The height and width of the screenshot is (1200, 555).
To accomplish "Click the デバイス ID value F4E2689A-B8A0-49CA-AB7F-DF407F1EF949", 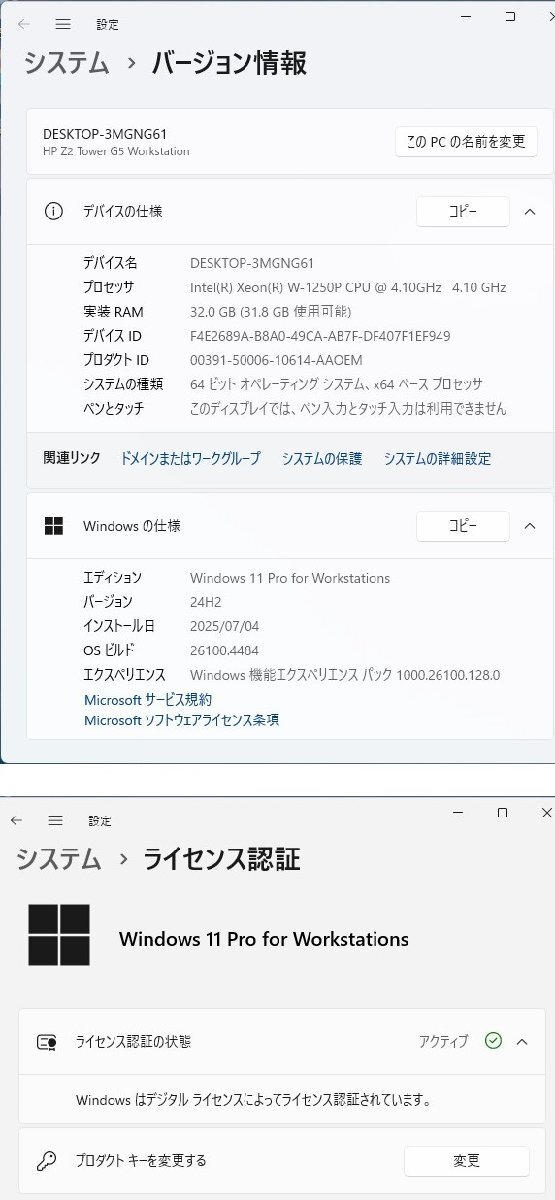I will (x=320, y=336).
